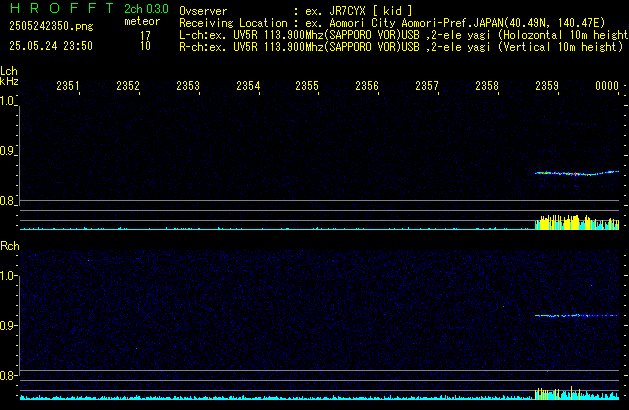Click the 'R-ch' Vertical yagi description line
Viewport: 629px width, 410px height.
tap(401, 47)
